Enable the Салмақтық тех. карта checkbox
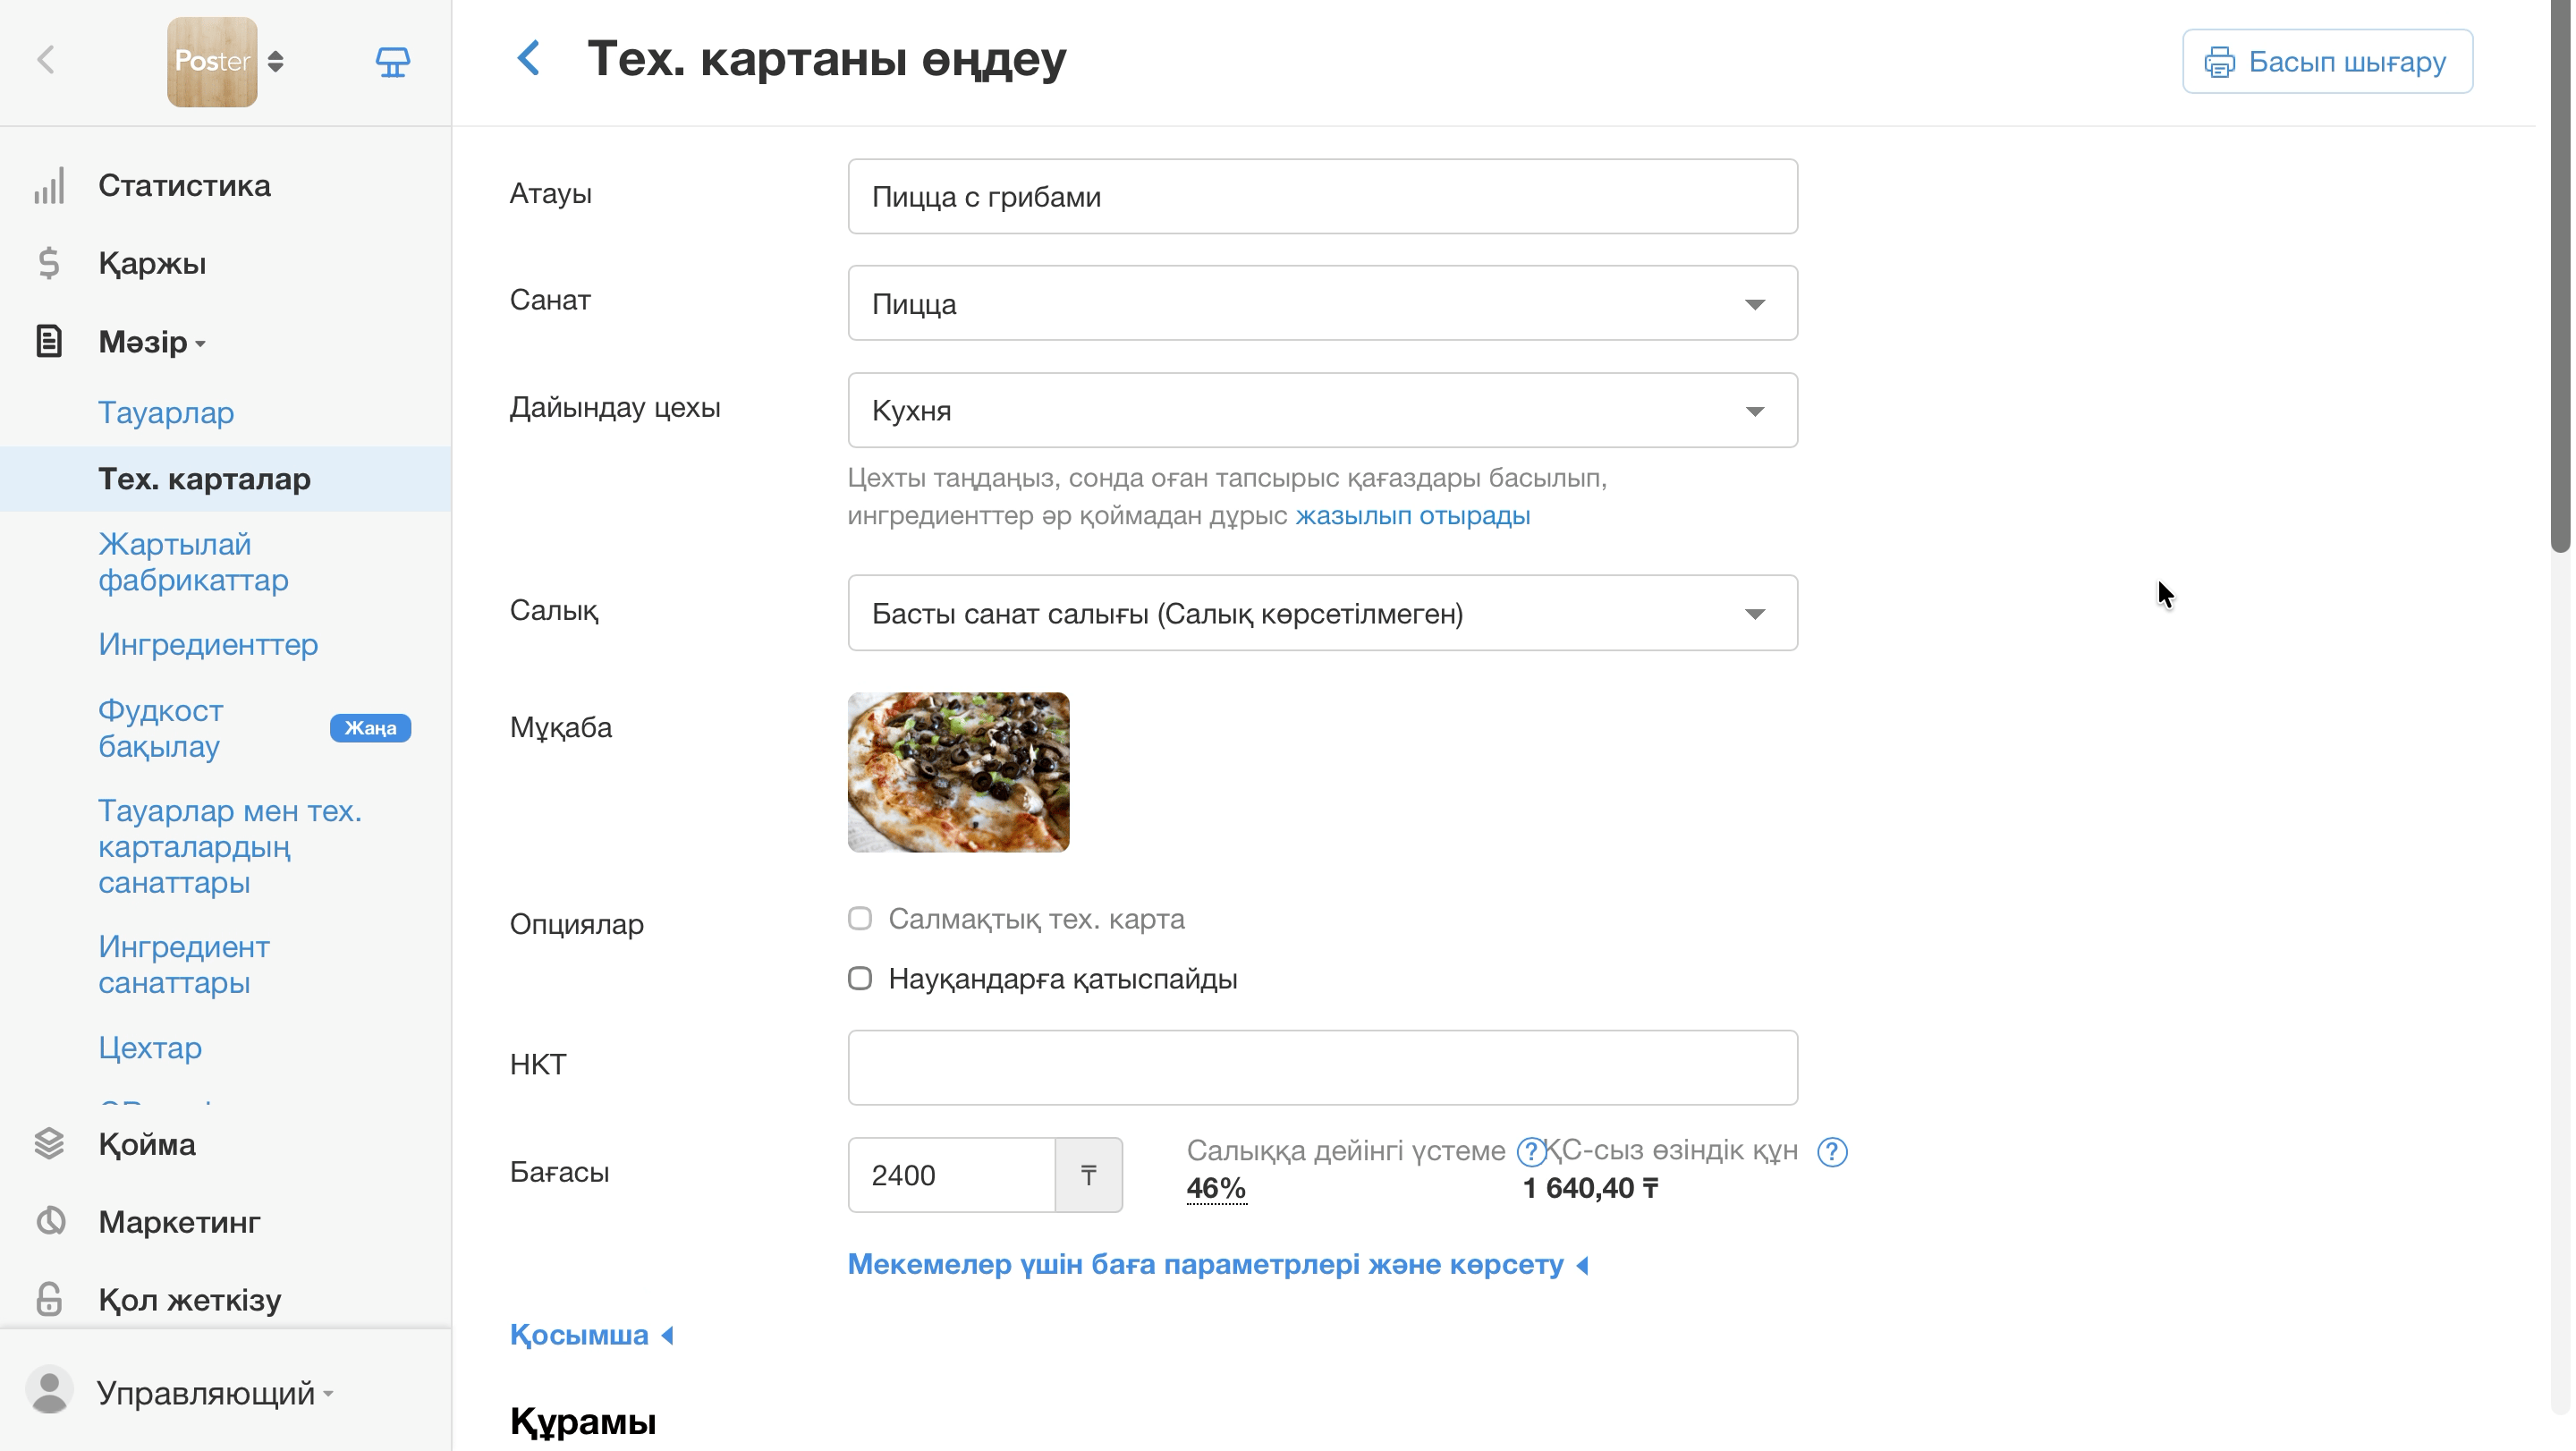The height and width of the screenshot is (1451, 2576). (860, 918)
